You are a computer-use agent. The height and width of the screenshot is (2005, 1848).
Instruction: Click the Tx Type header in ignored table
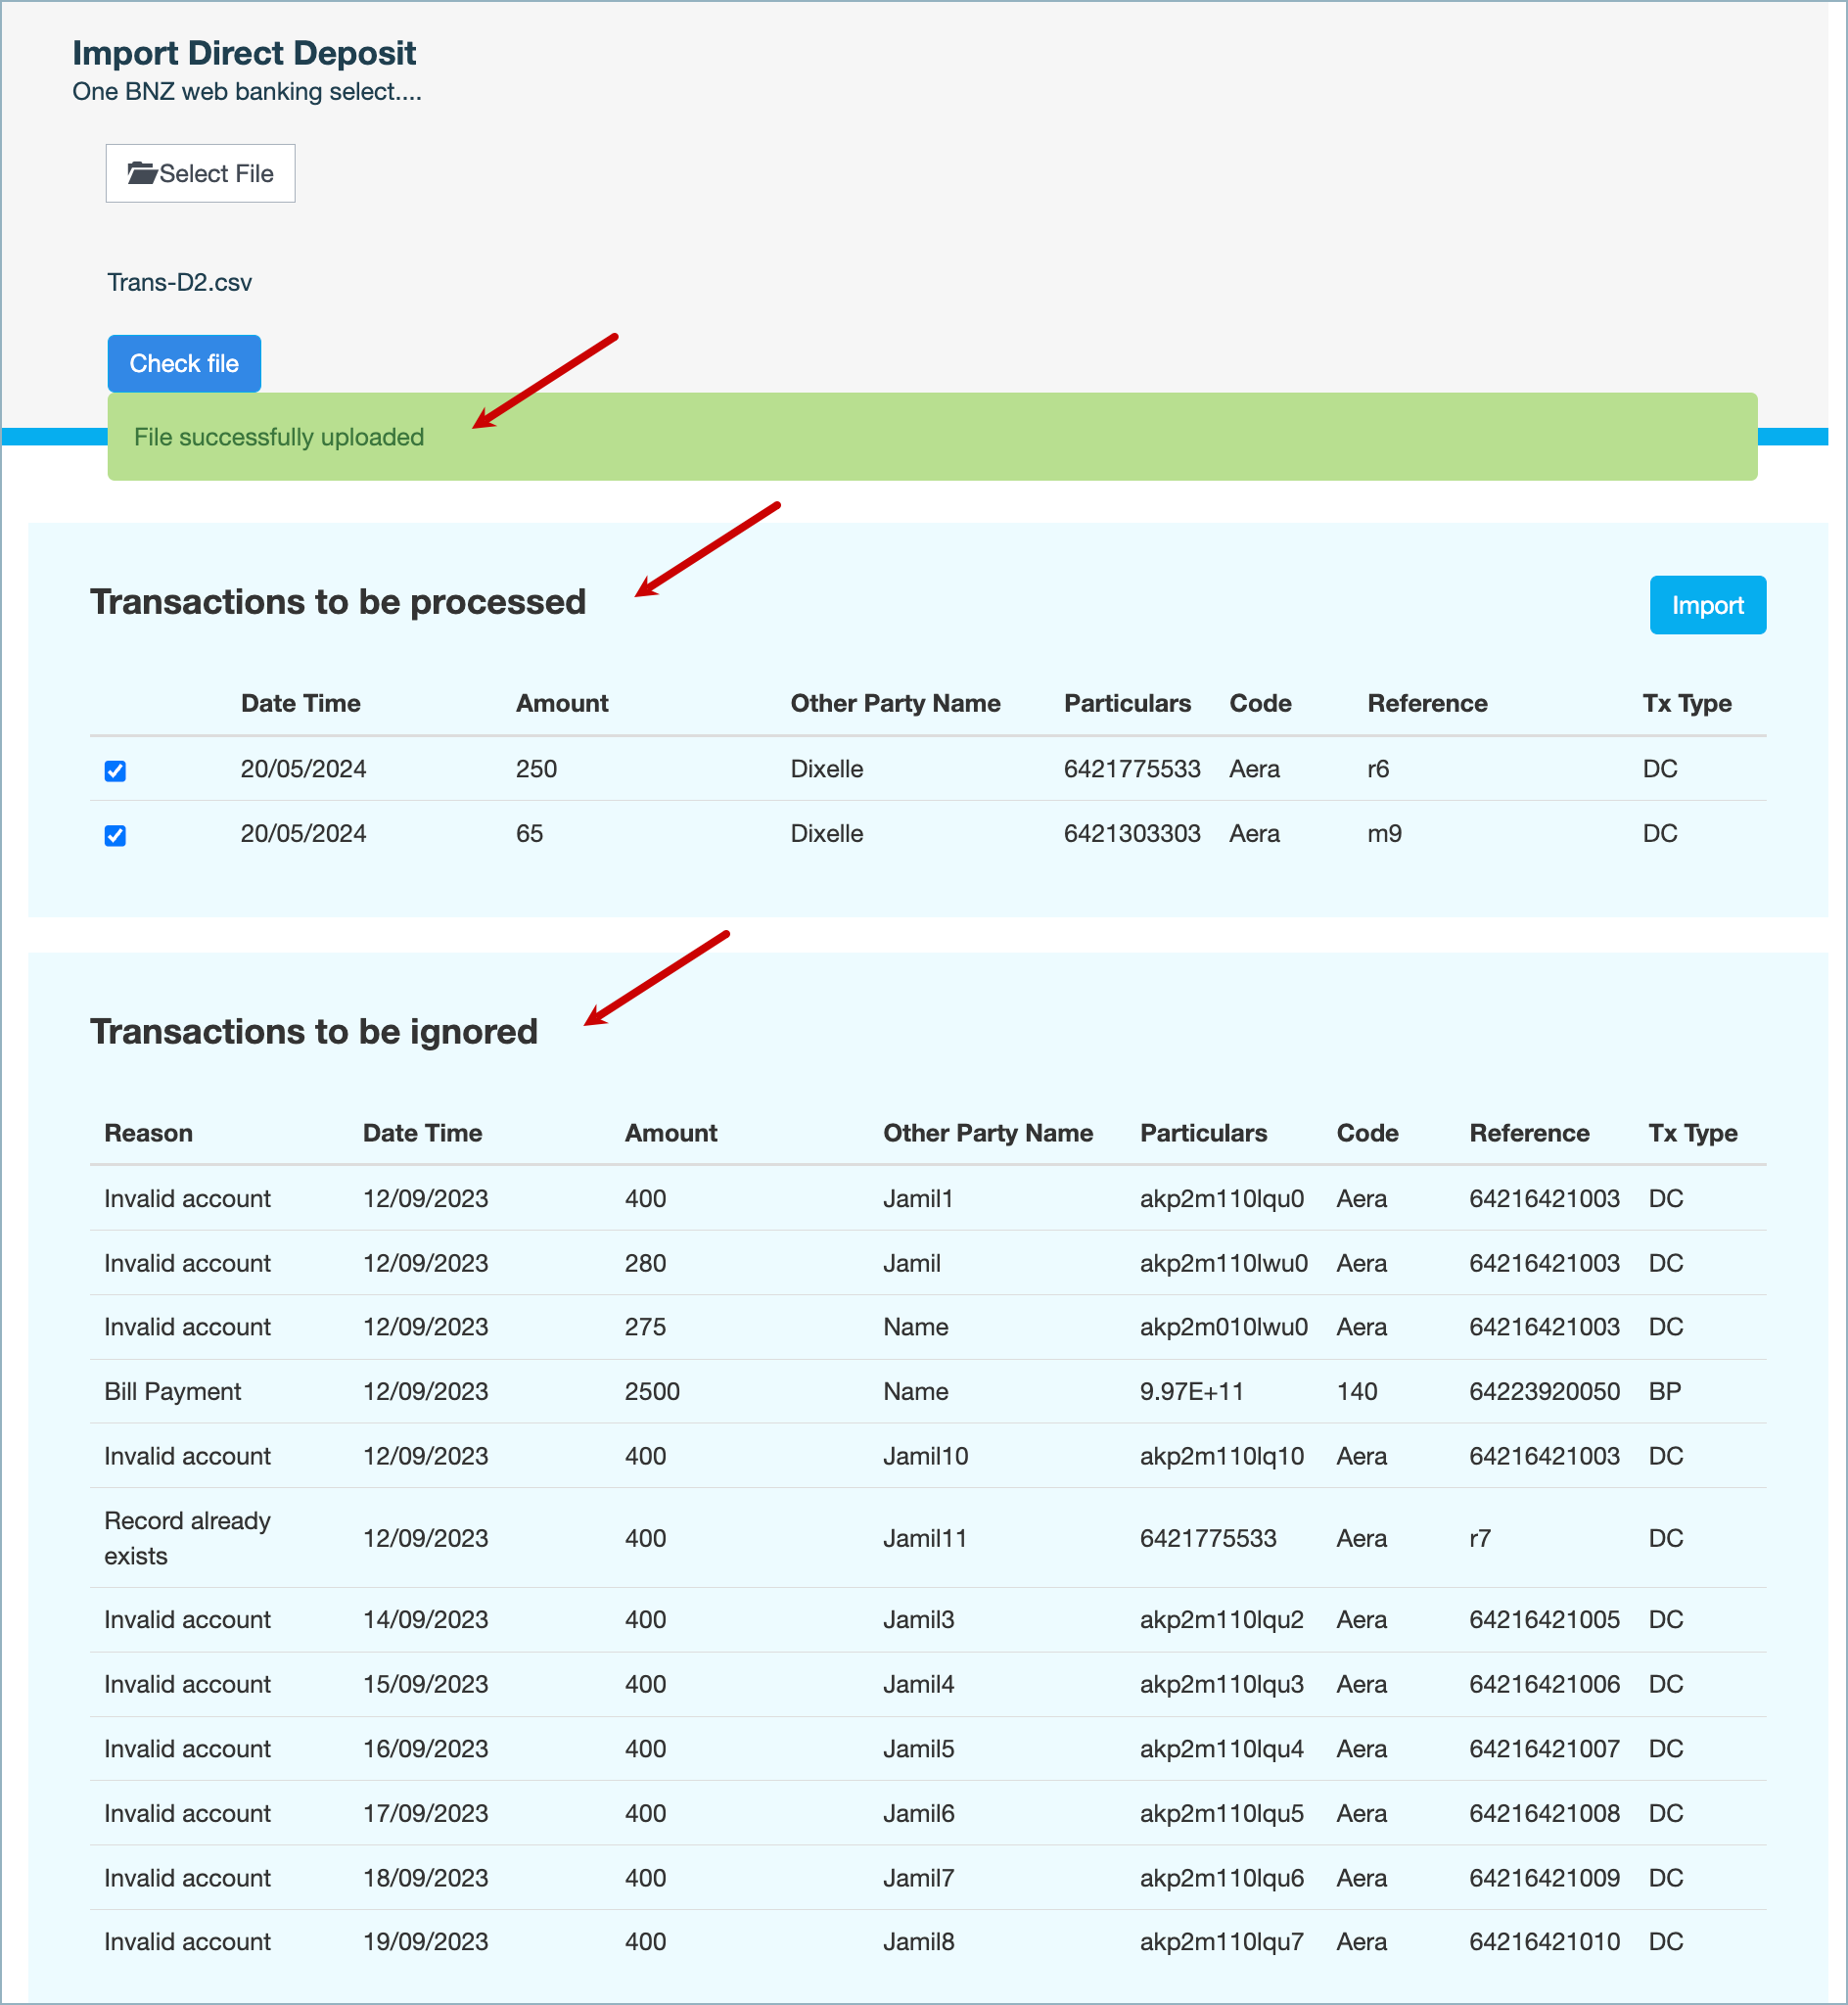click(x=1692, y=1133)
